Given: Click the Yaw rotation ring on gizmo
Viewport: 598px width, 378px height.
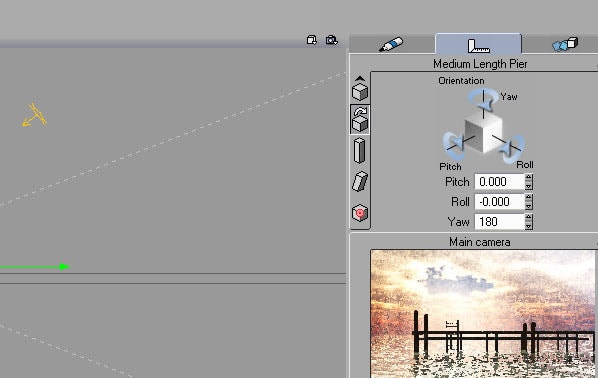Looking at the screenshot, I should (x=483, y=99).
